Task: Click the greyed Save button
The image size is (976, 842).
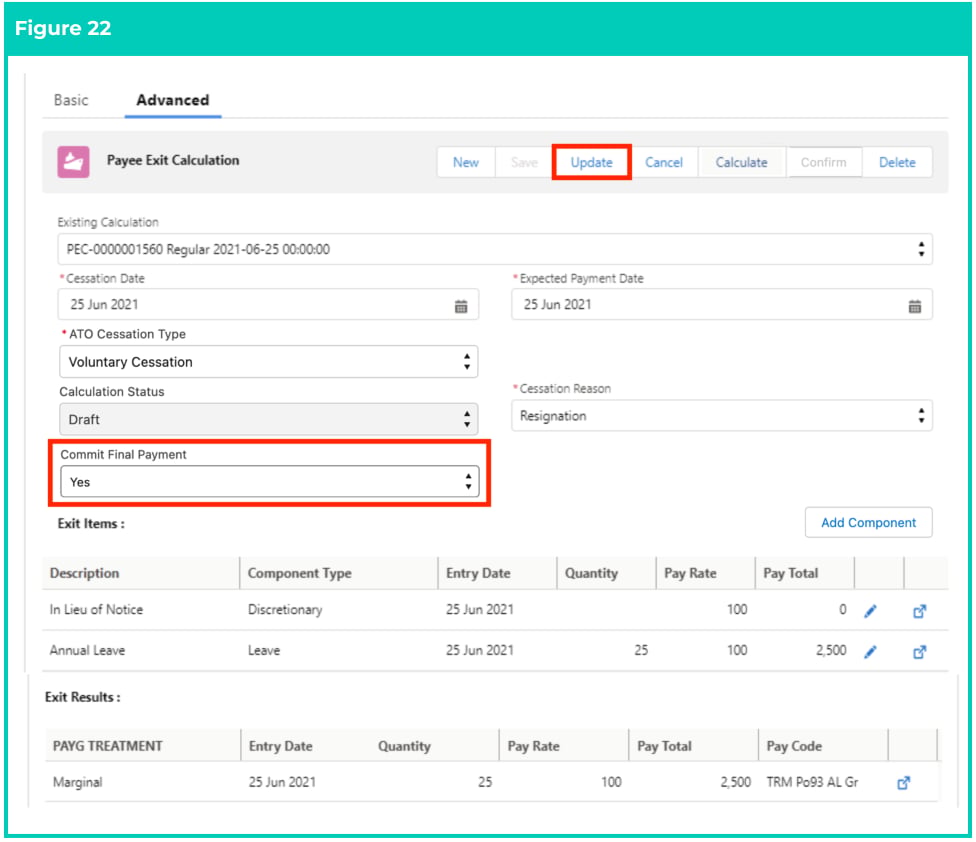Action: pyautogui.click(x=523, y=162)
